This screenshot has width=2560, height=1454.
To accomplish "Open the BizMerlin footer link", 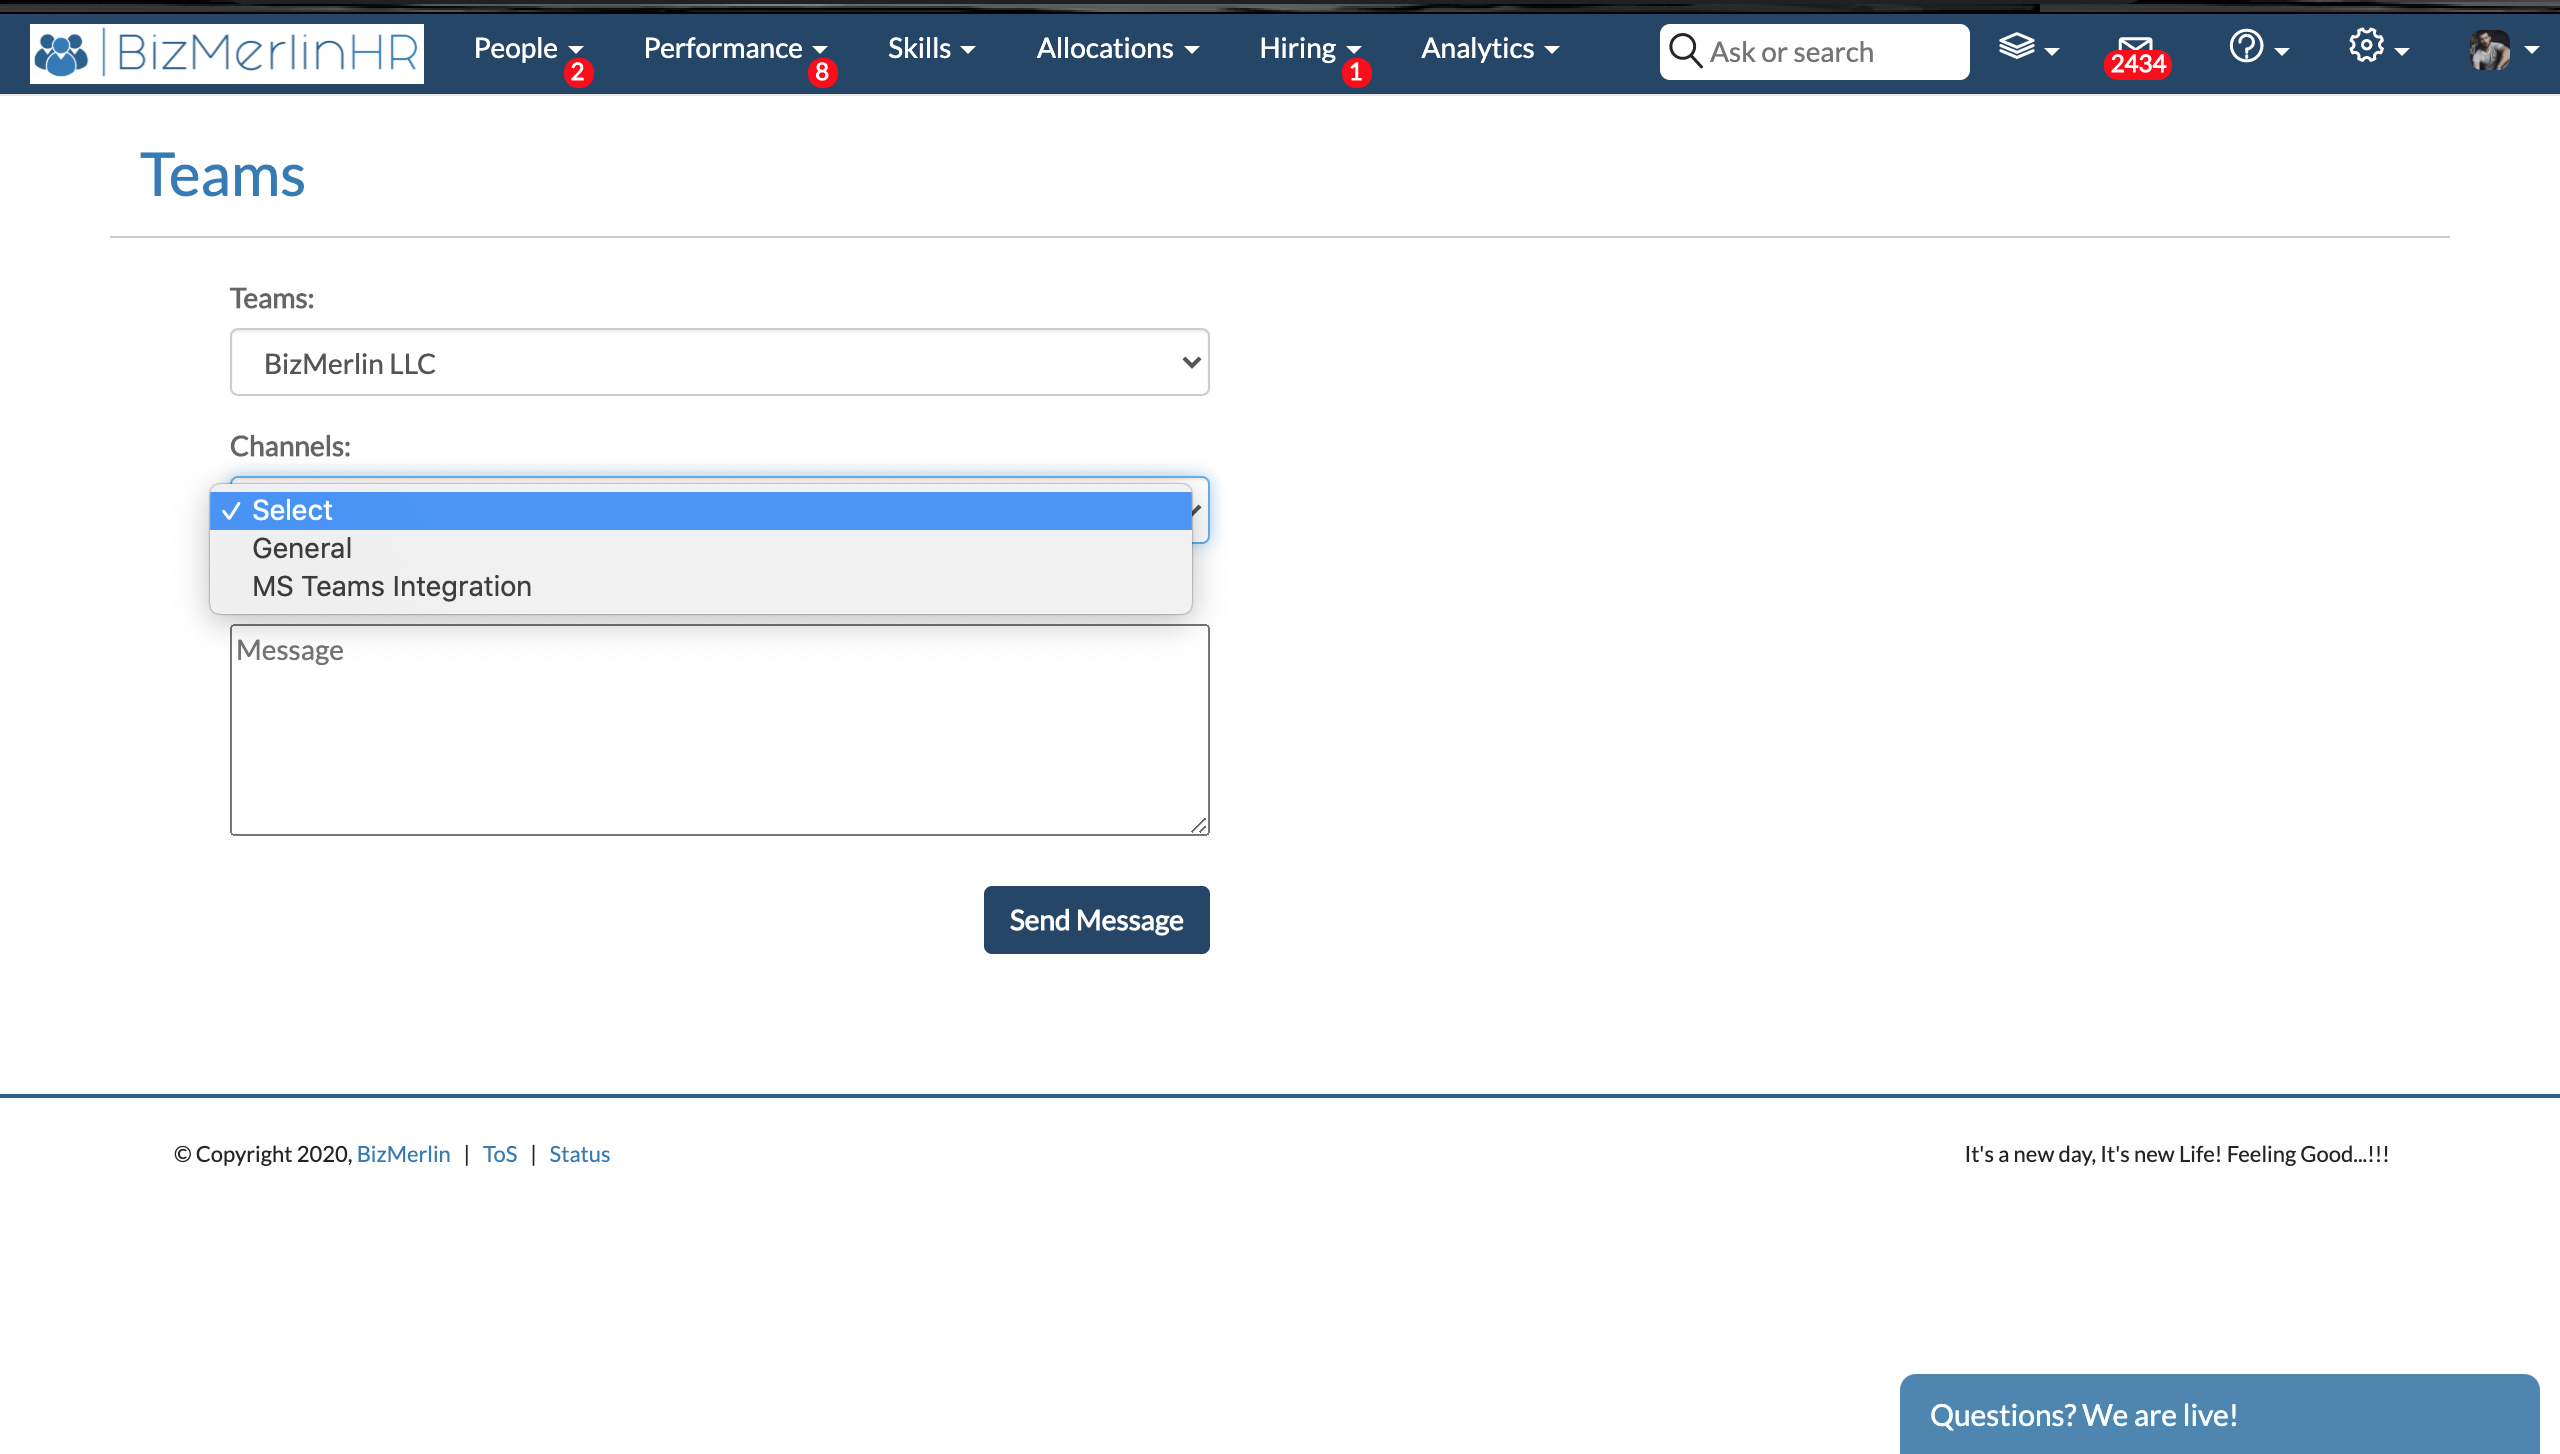I will [404, 1154].
